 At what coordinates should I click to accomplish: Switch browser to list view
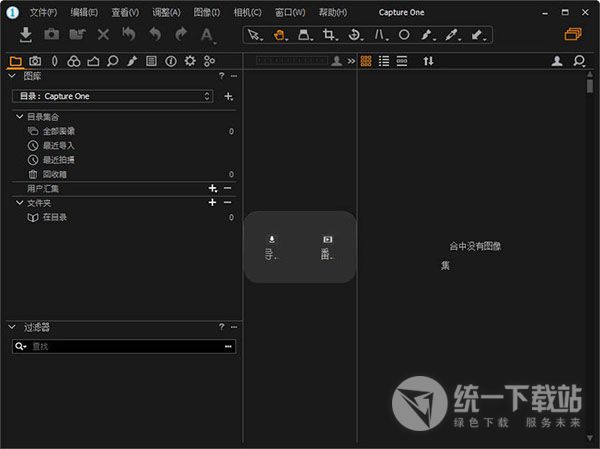pos(384,61)
